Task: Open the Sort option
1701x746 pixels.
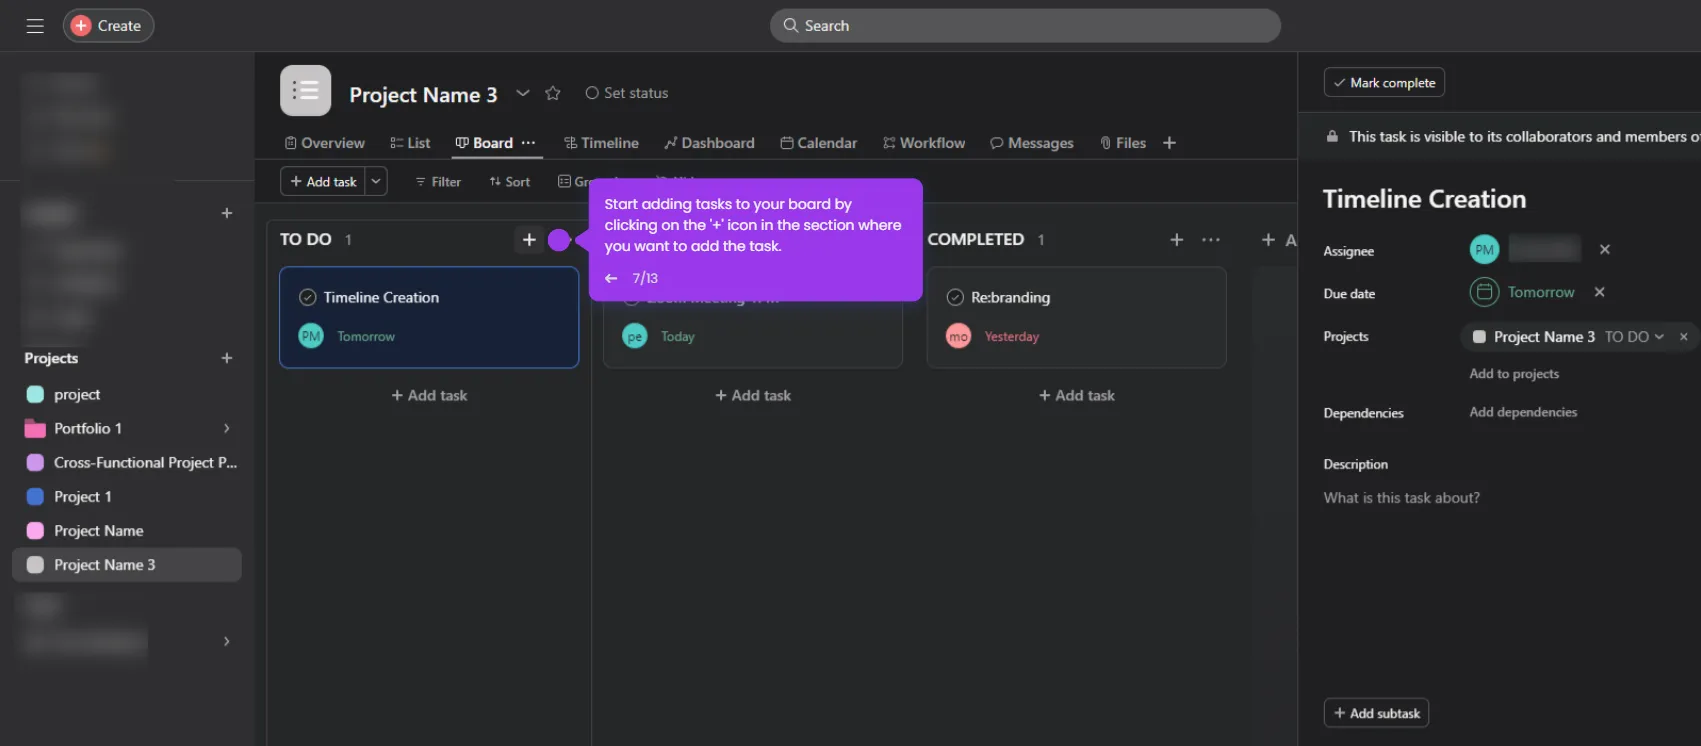Action: (x=510, y=182)
